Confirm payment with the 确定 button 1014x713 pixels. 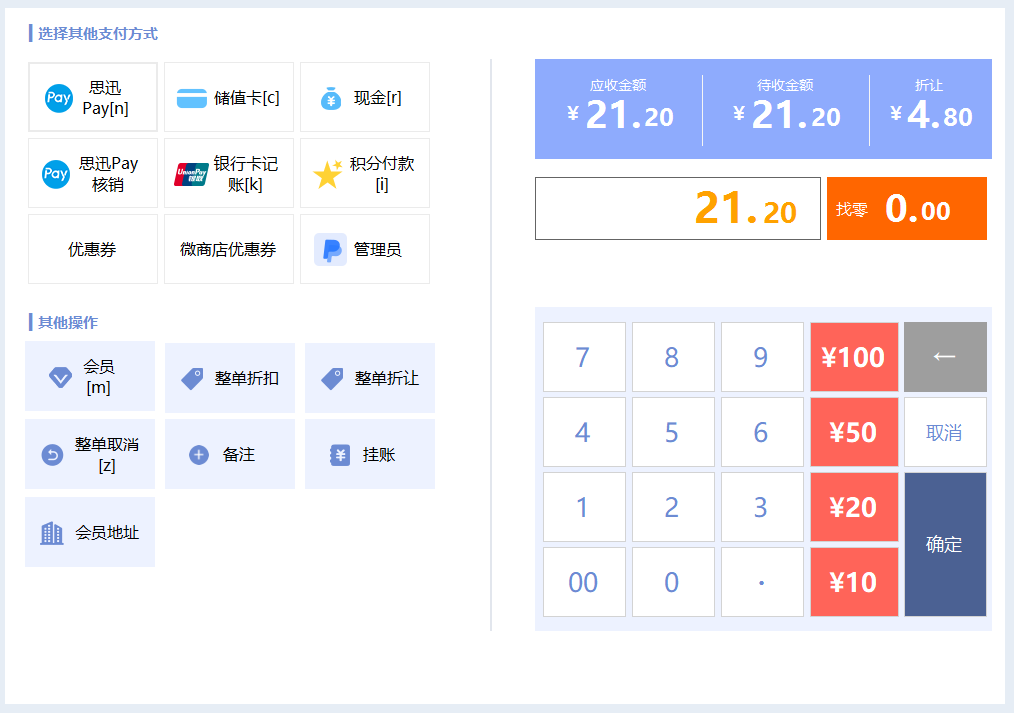pyautogui.click(x=945, y=544)
